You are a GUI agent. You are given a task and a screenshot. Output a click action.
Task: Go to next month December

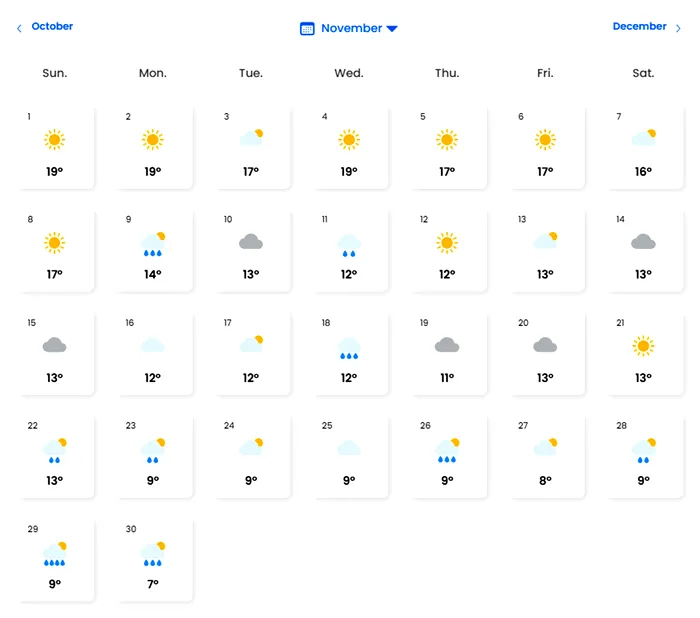click(639, 26)
